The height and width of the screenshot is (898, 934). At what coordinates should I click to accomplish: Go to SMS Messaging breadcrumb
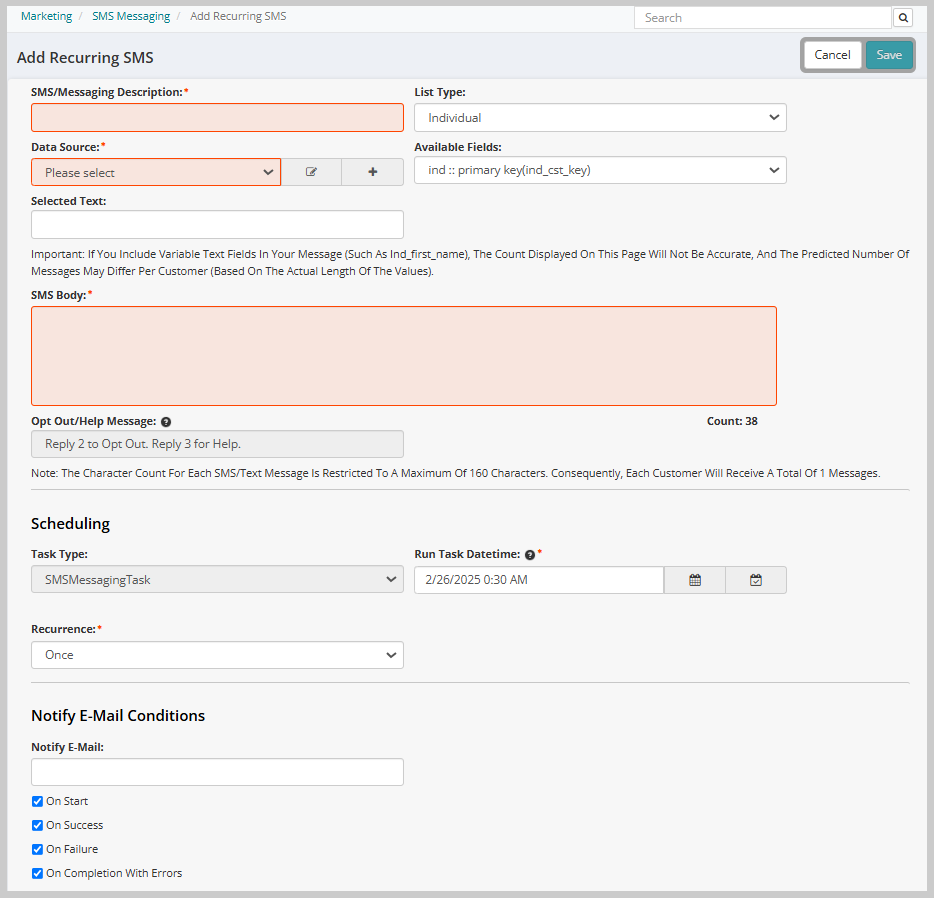pyautogui.click(x=131, y=16)
